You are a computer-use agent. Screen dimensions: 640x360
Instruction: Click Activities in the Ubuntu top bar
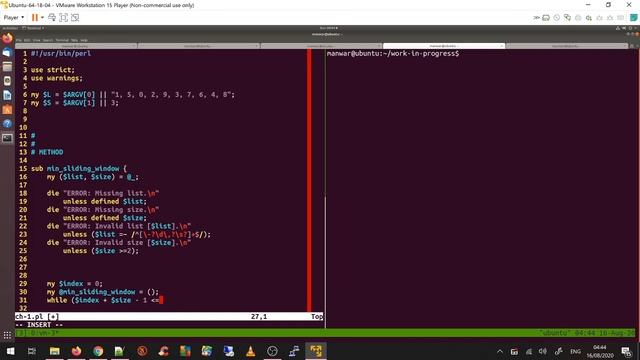[x=10, y=28]
